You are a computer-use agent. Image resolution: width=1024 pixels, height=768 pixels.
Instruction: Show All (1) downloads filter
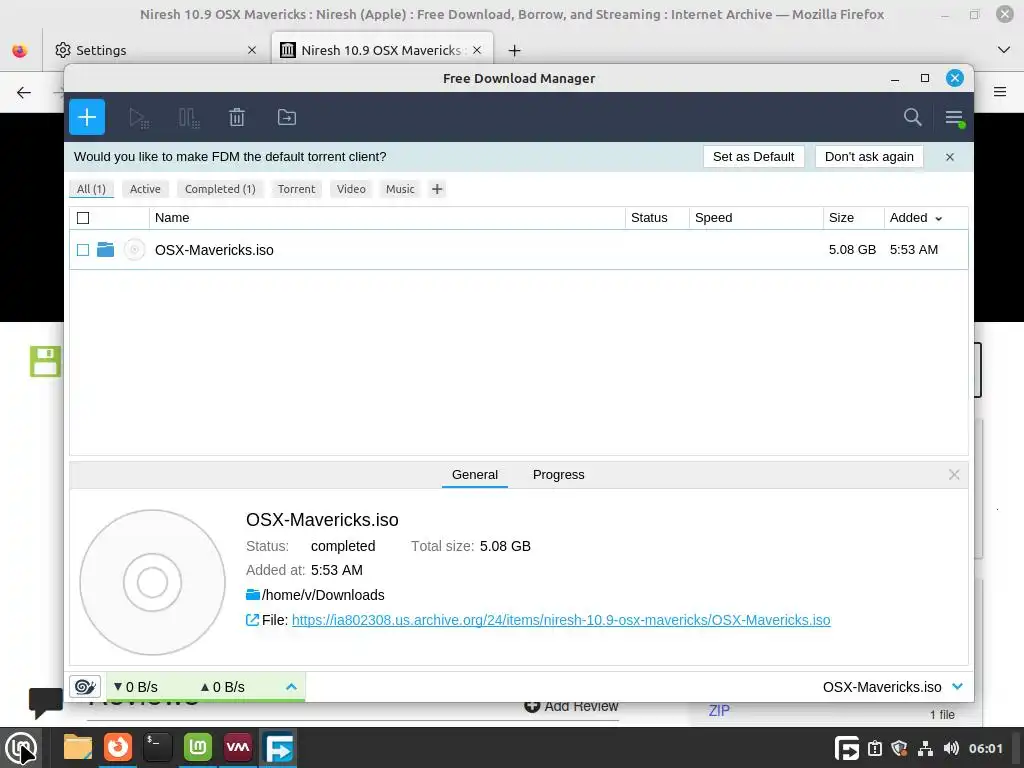[91, 189]
